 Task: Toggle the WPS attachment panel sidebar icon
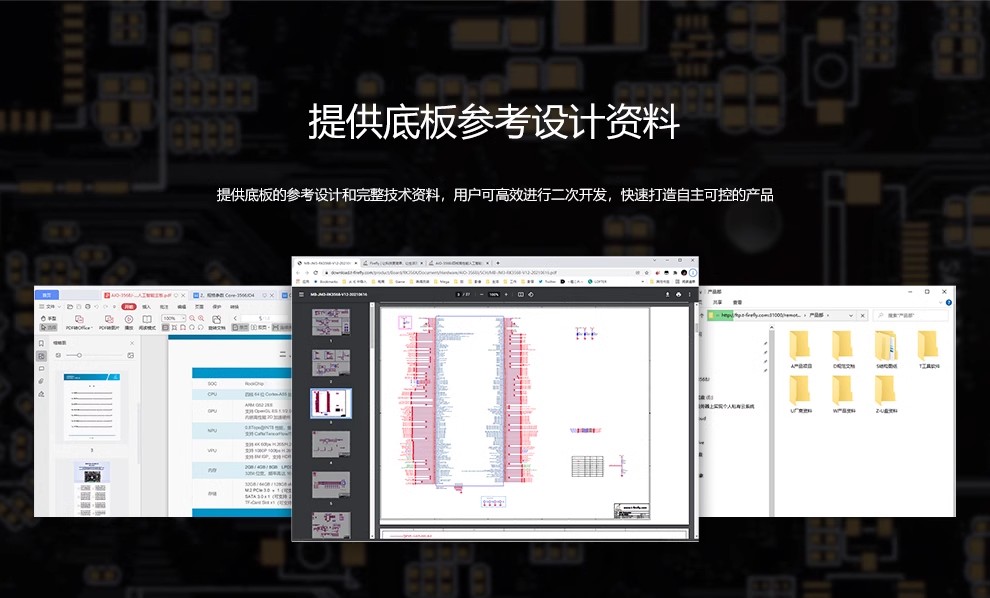coord(41,382)
